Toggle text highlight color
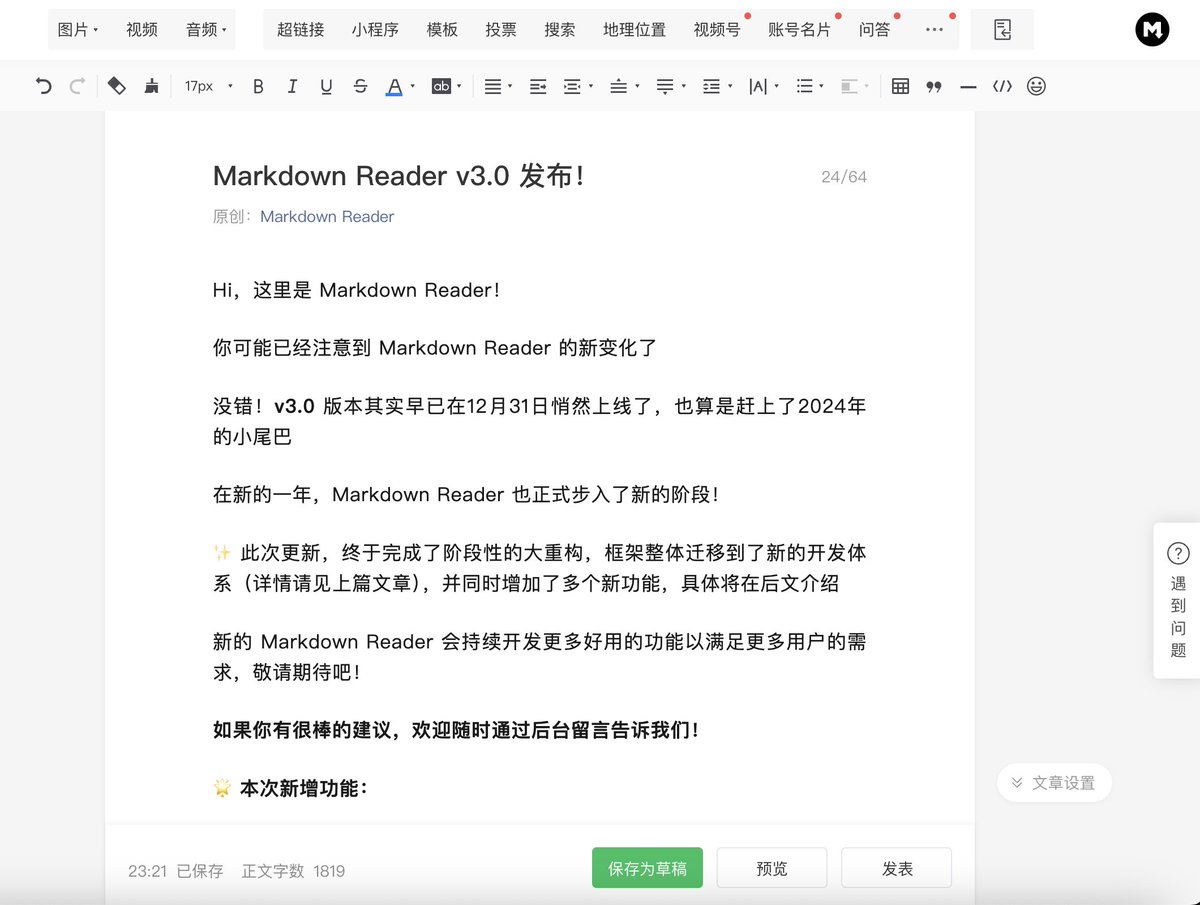 tap(440, 86)
